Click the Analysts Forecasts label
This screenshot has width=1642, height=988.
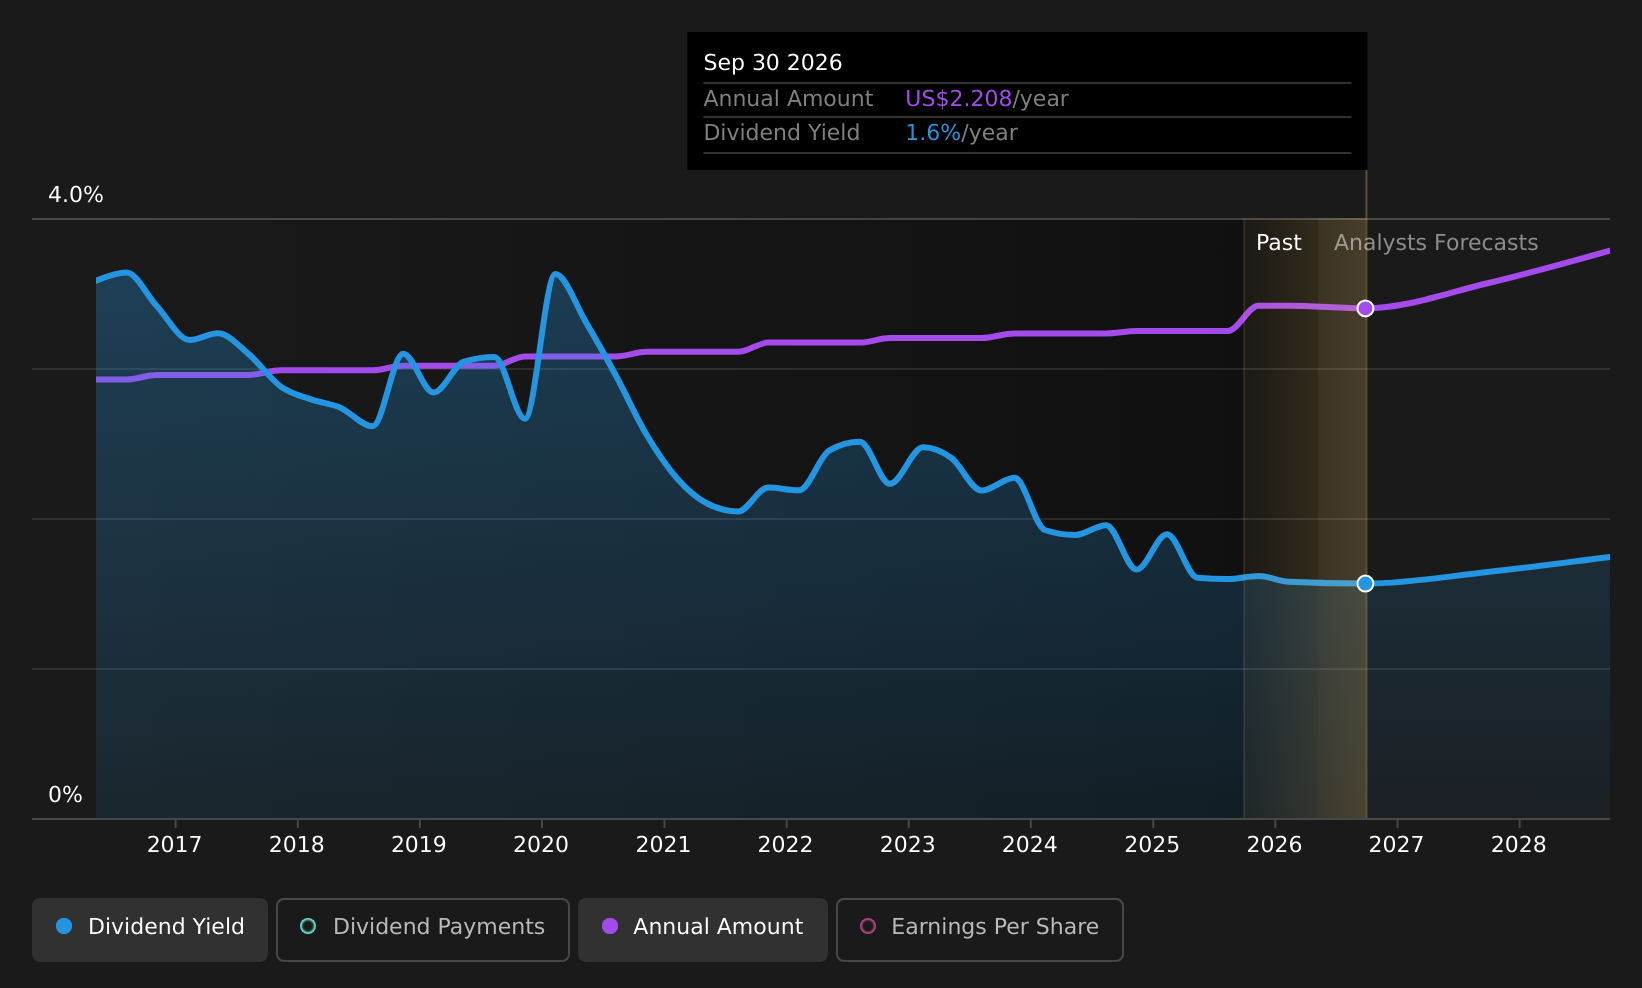1436,243
